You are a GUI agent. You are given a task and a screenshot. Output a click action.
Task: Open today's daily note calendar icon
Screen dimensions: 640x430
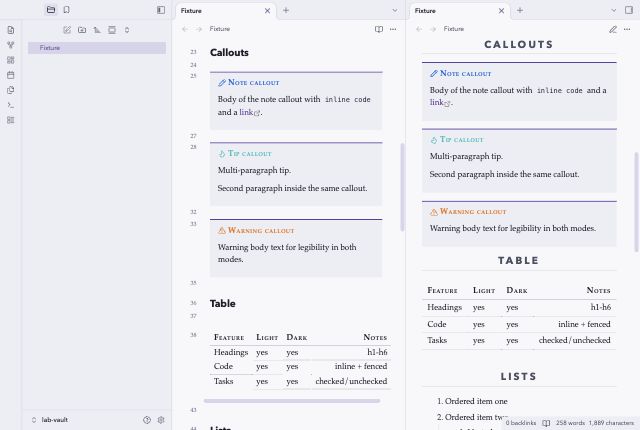[x=11, y=75]
